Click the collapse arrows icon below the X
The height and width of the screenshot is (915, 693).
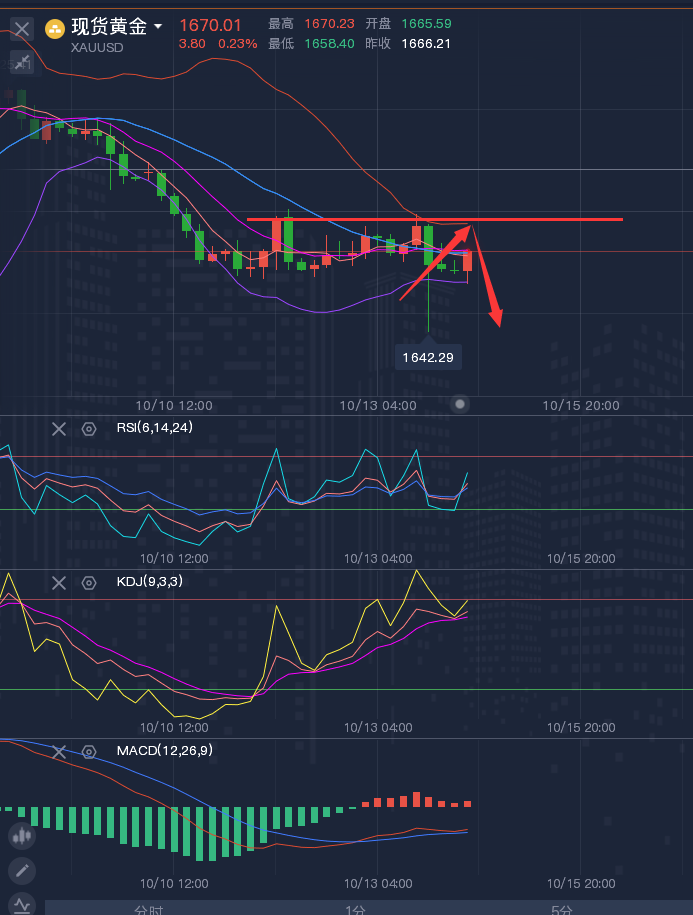point(22,63)
